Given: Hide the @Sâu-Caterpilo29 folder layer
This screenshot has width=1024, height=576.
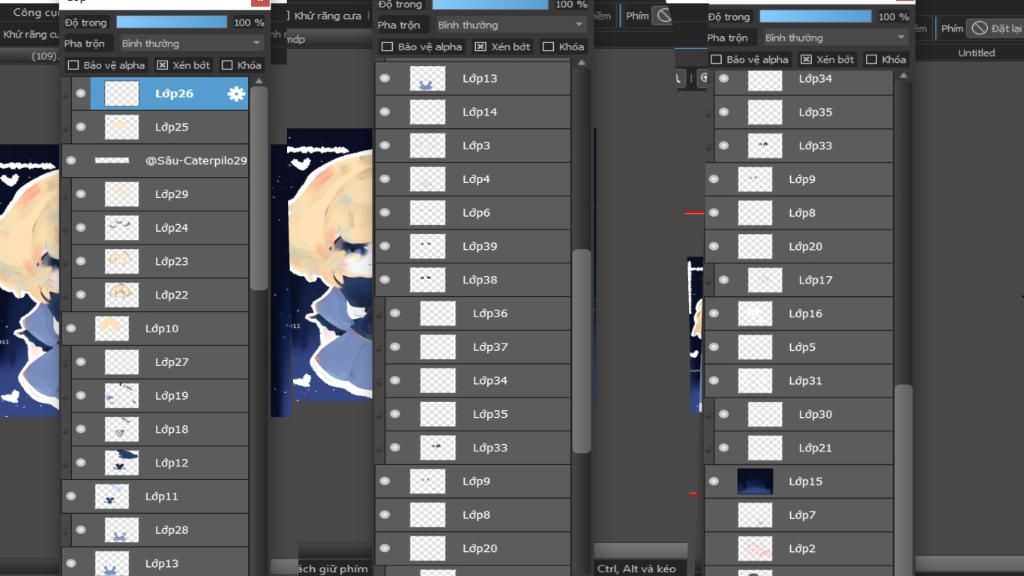Looking at the screenshot, I should (71, 161).
